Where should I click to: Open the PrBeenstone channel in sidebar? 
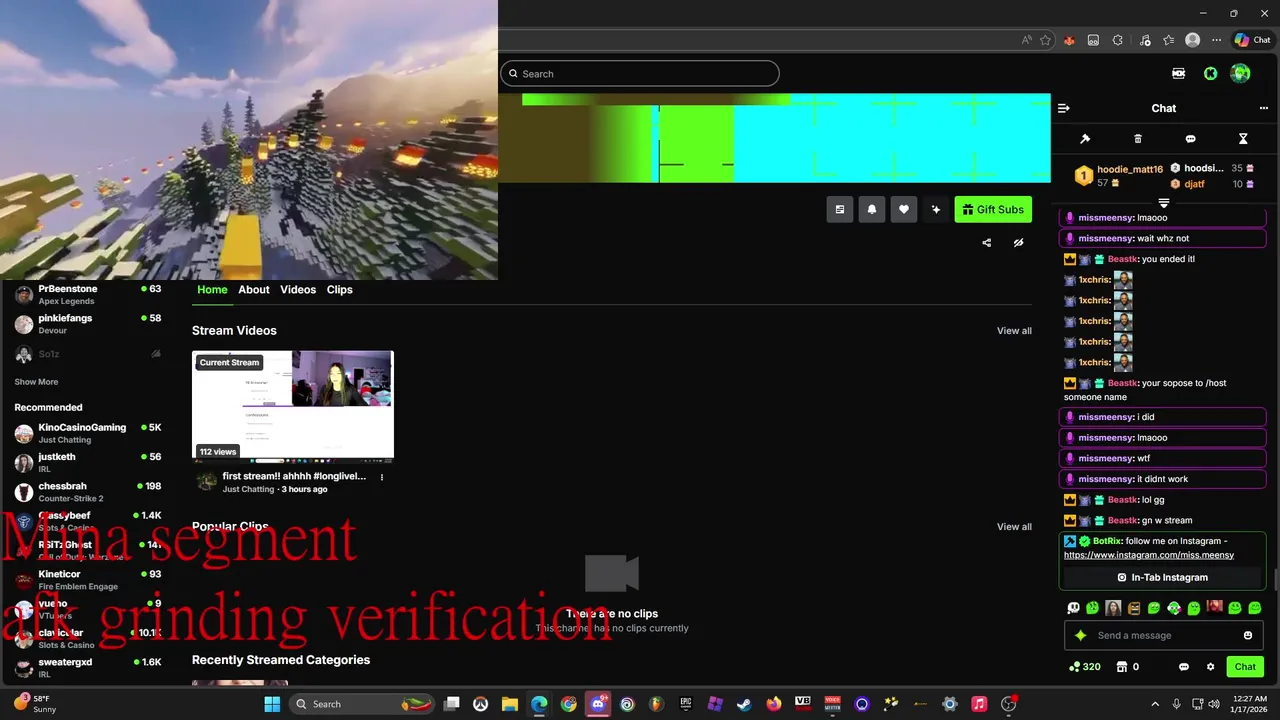(x=88, y=294)
